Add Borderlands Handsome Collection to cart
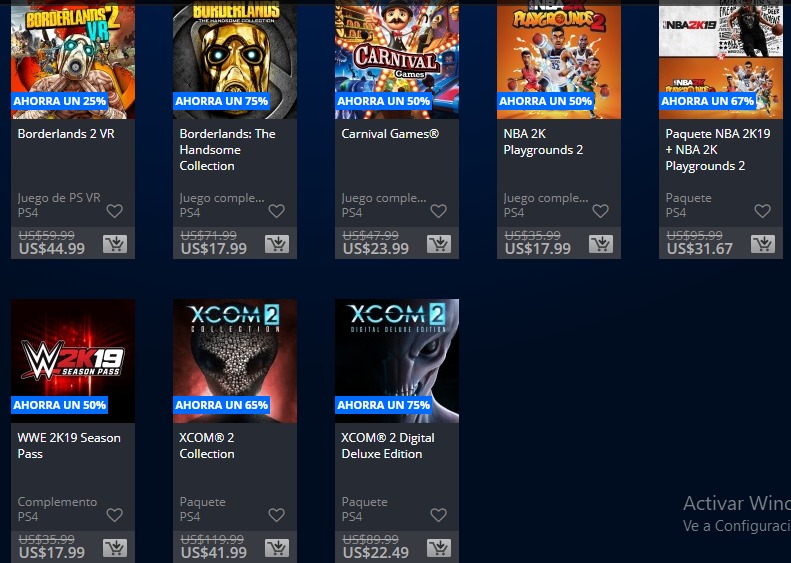 click(x=277, y=244)
